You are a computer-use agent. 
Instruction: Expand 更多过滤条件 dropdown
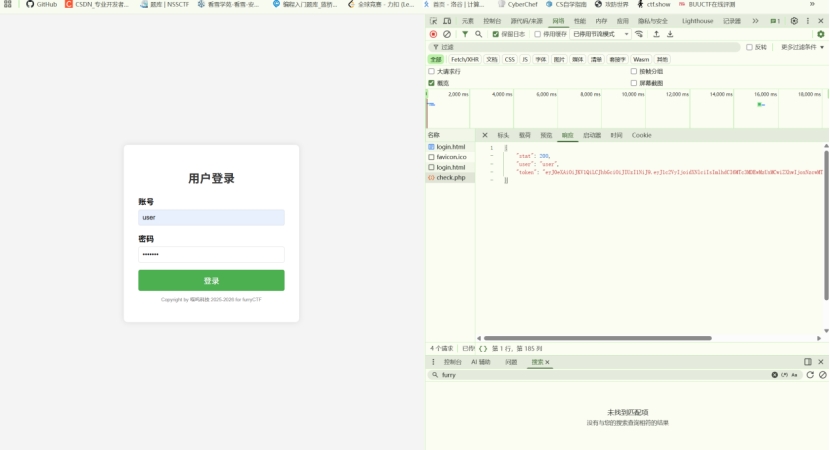(802, 47)
